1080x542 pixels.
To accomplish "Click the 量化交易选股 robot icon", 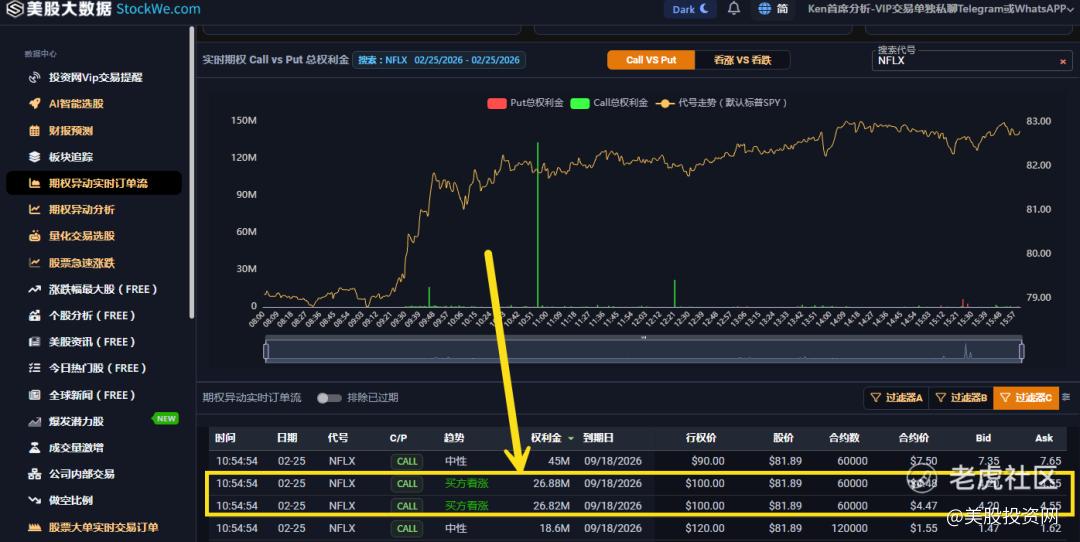I will 34,236.
